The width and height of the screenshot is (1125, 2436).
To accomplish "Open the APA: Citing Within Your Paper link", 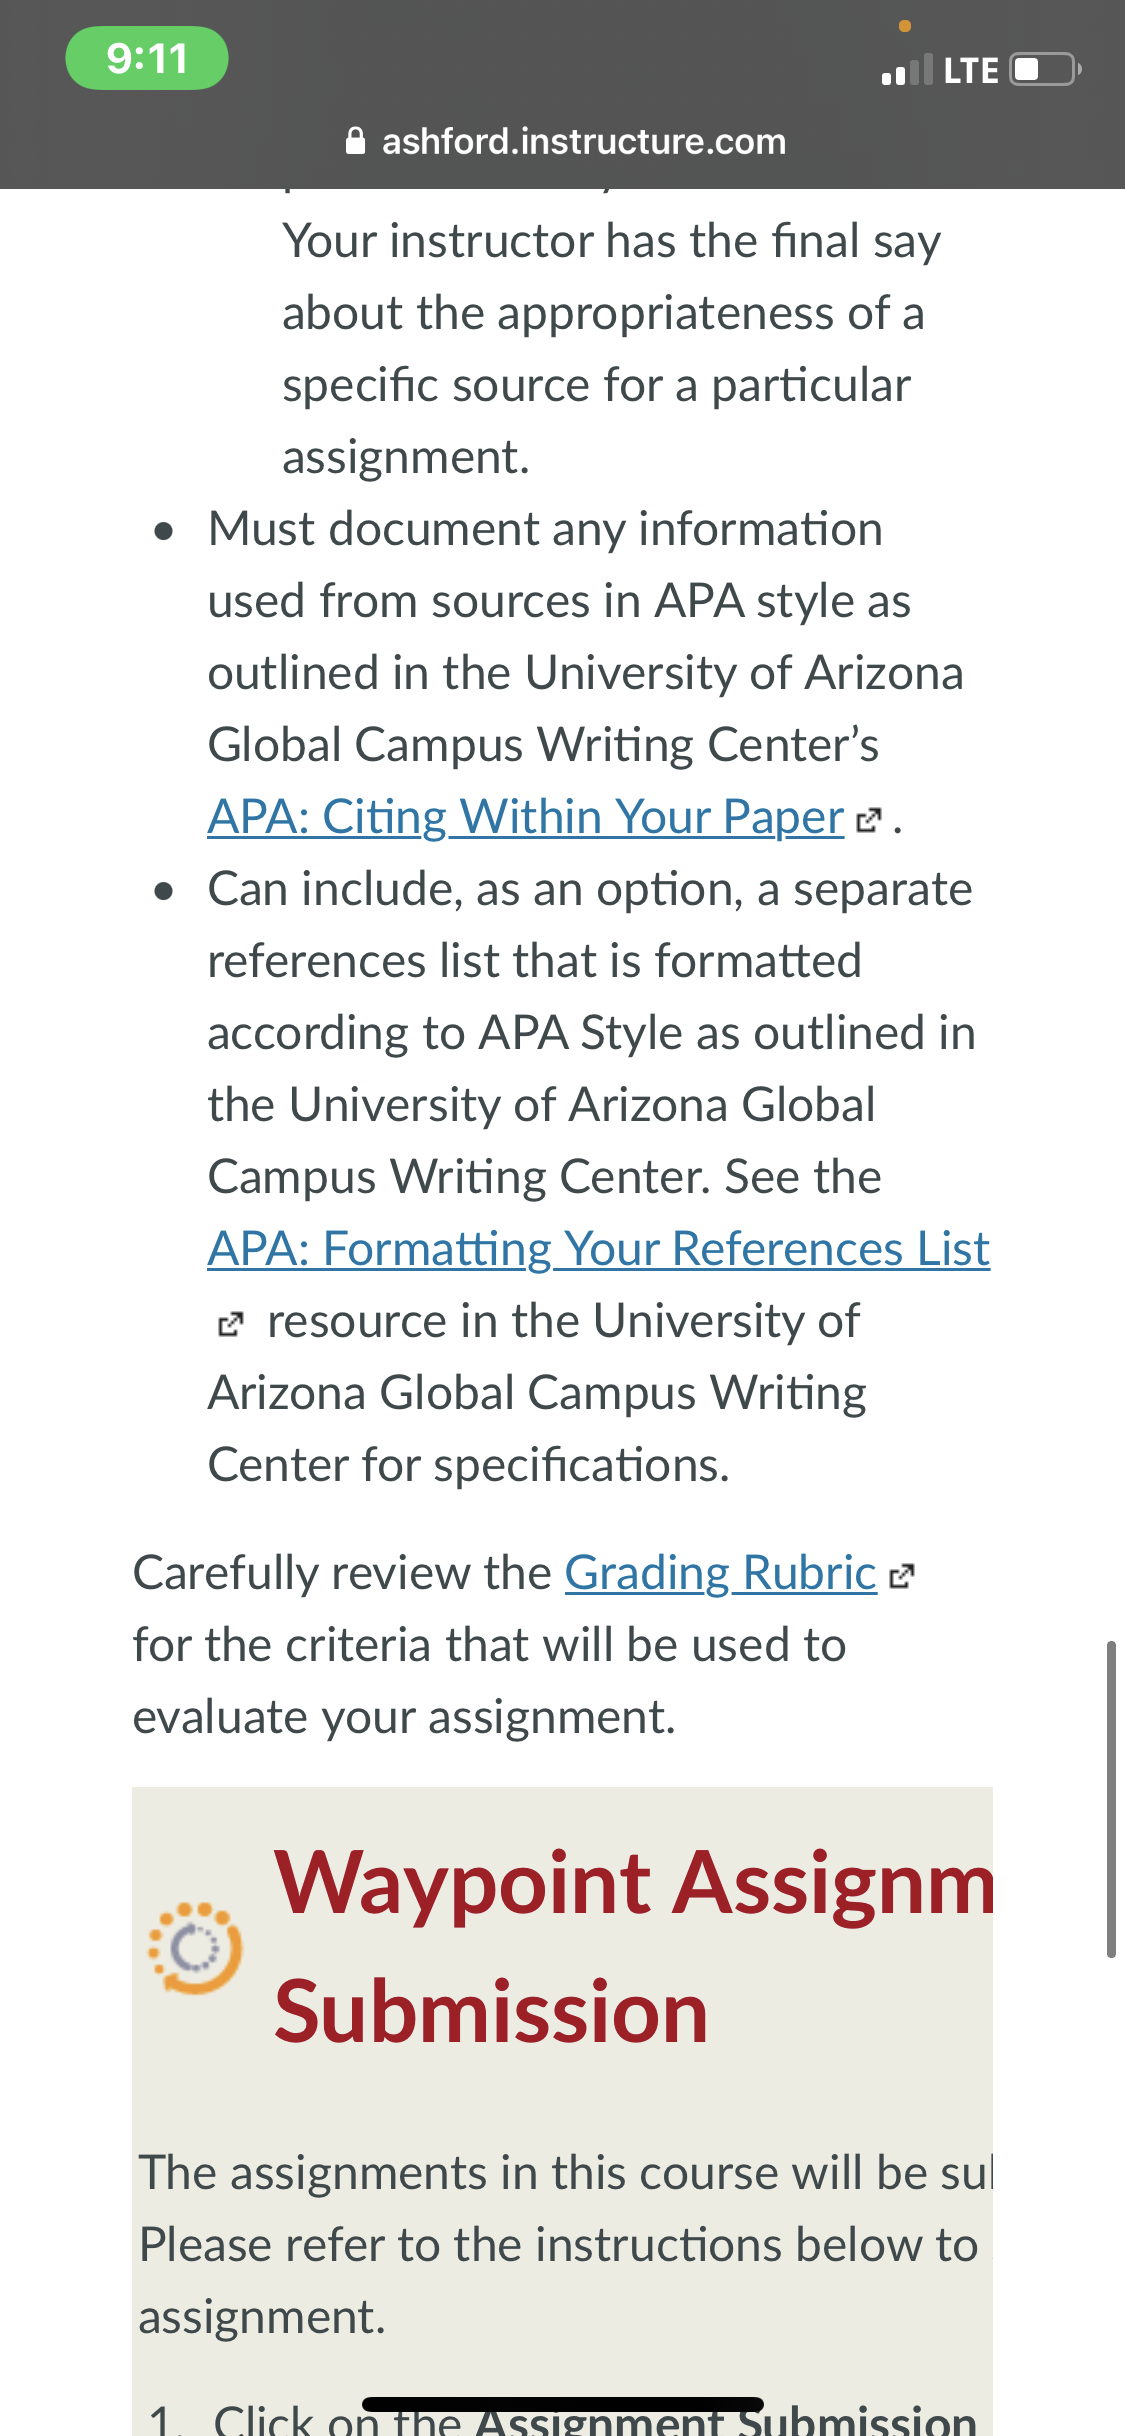I will tap(526, 817).
